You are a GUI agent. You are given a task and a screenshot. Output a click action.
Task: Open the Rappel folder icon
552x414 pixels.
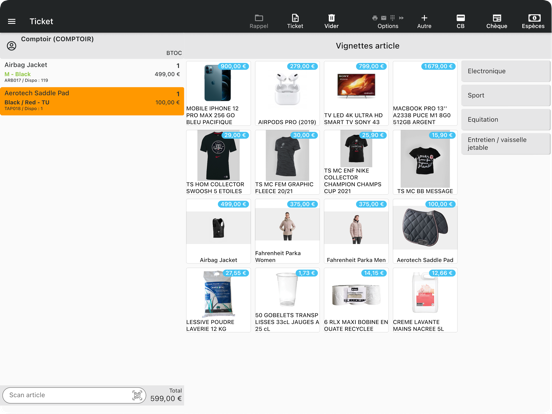(259, 21)
